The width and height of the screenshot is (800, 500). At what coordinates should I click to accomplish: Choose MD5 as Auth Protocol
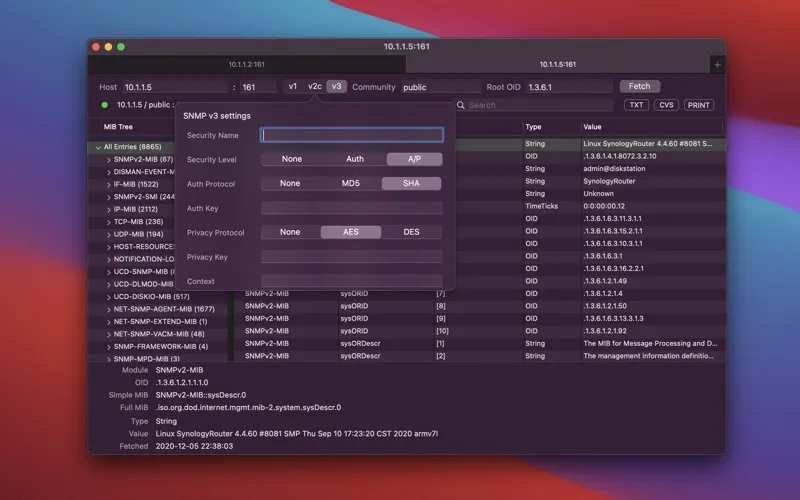click(351, 183)
